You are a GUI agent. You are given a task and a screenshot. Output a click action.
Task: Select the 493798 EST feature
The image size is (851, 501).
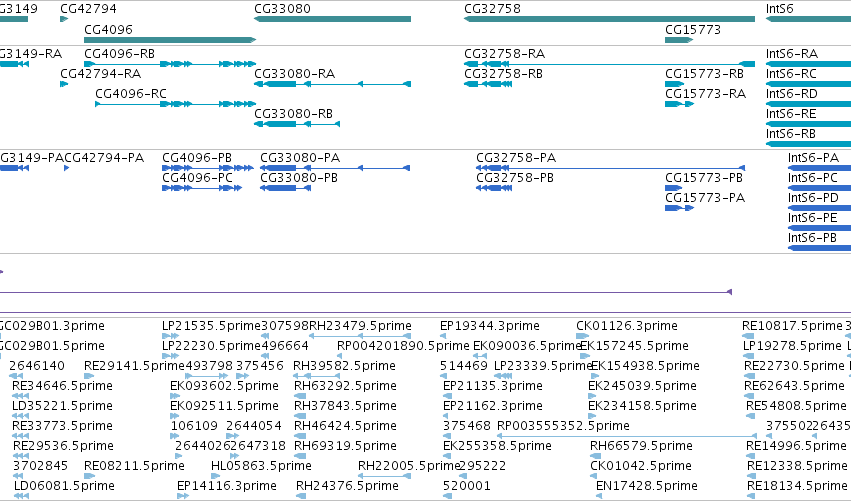tap(207, 376)
